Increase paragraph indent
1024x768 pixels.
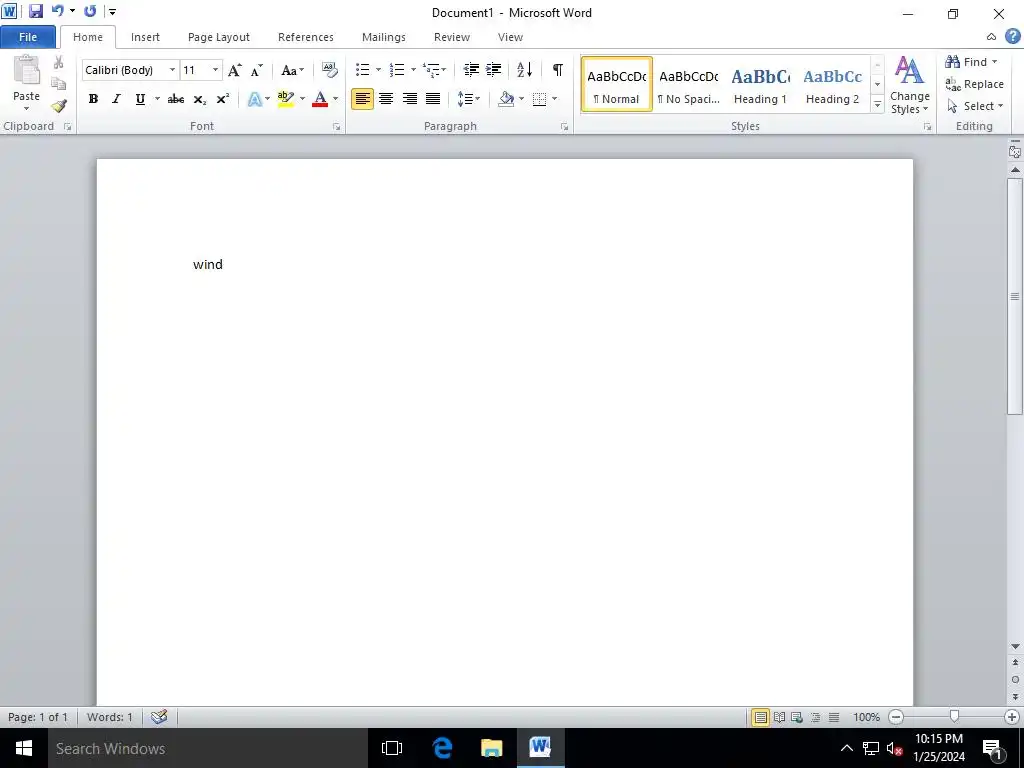point(494,70)
